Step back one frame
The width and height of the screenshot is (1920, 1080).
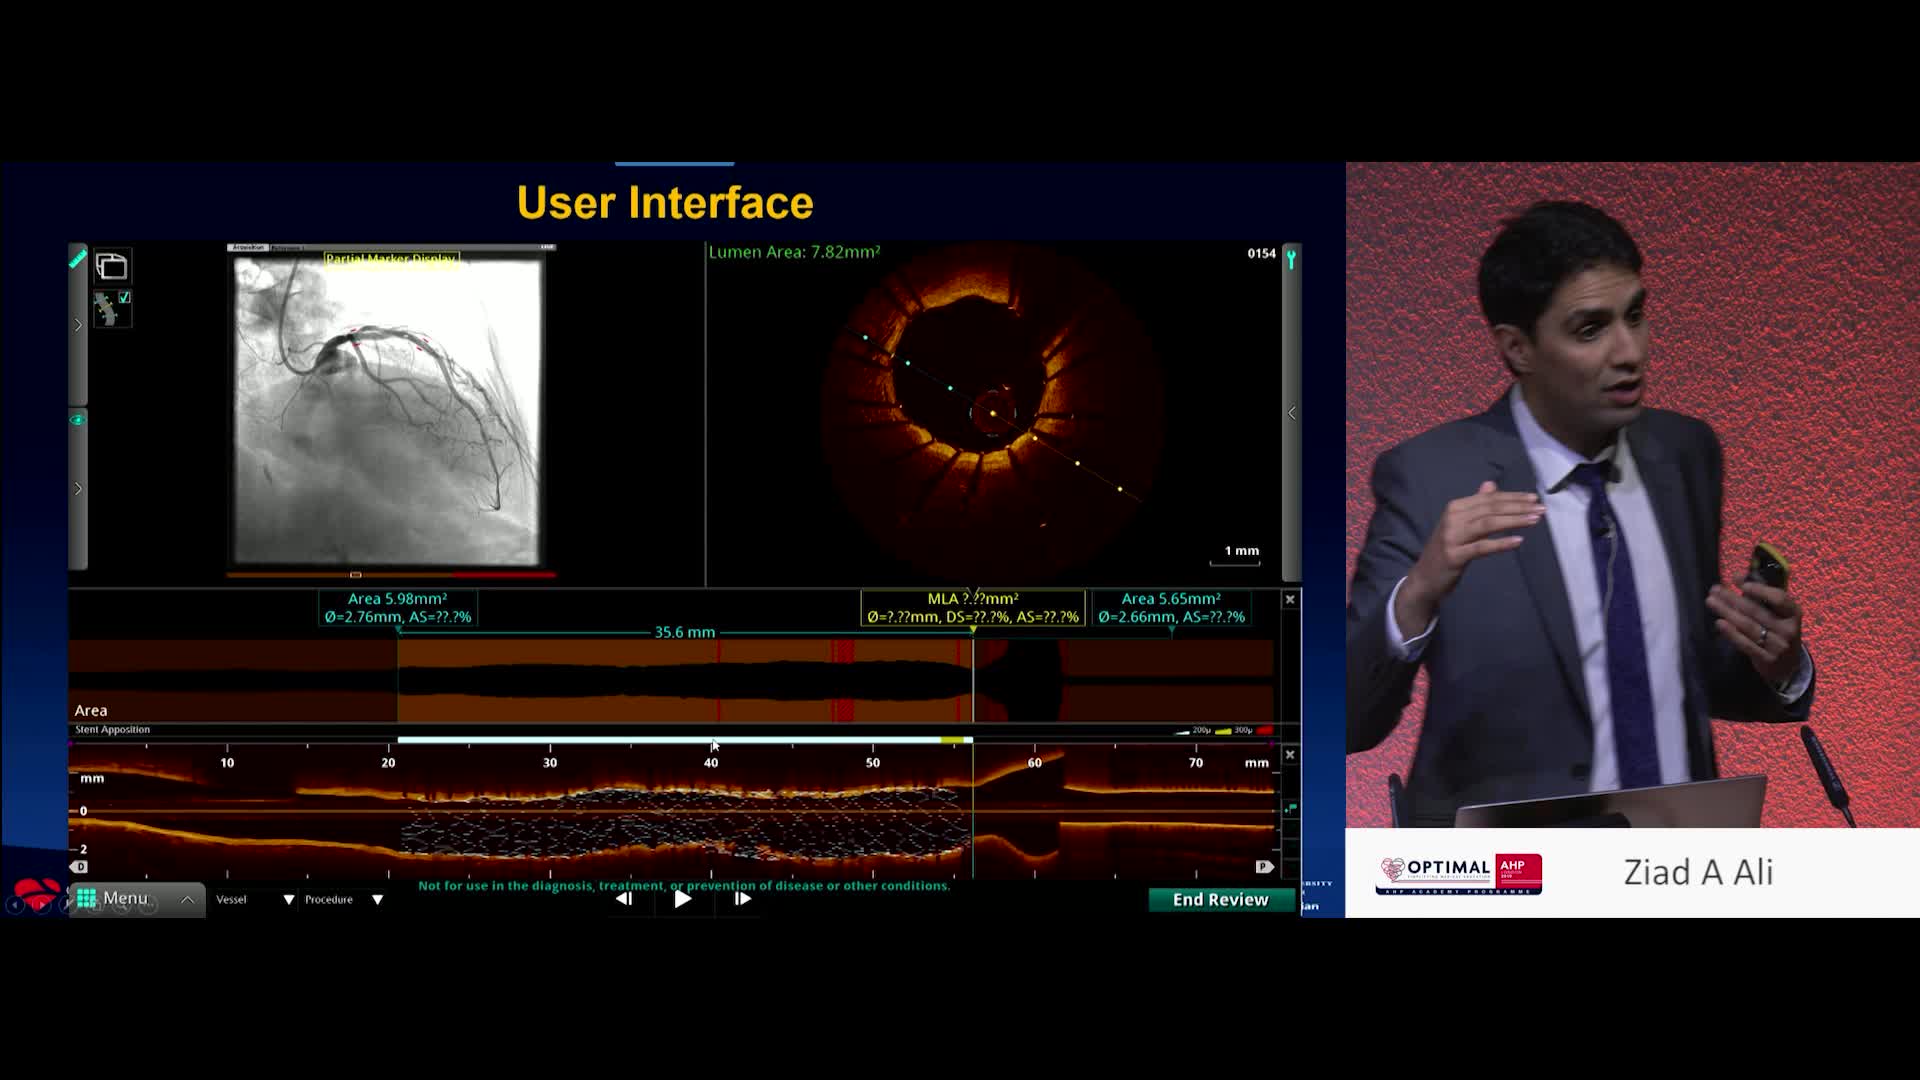click(x=624, y=899)
